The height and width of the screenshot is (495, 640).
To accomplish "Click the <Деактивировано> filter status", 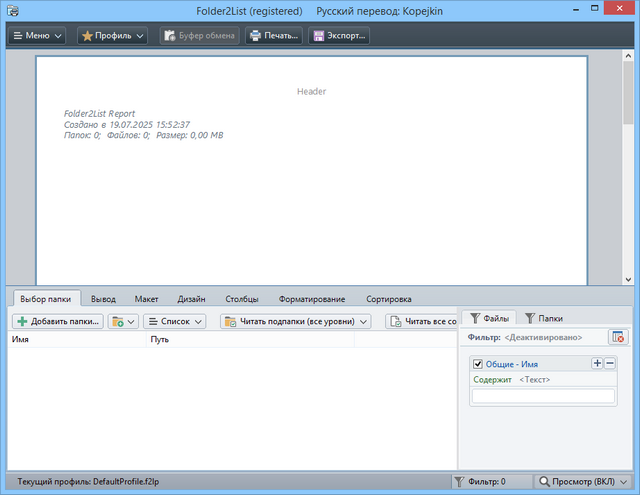I will pyautogui.click(x=543, y=337).
